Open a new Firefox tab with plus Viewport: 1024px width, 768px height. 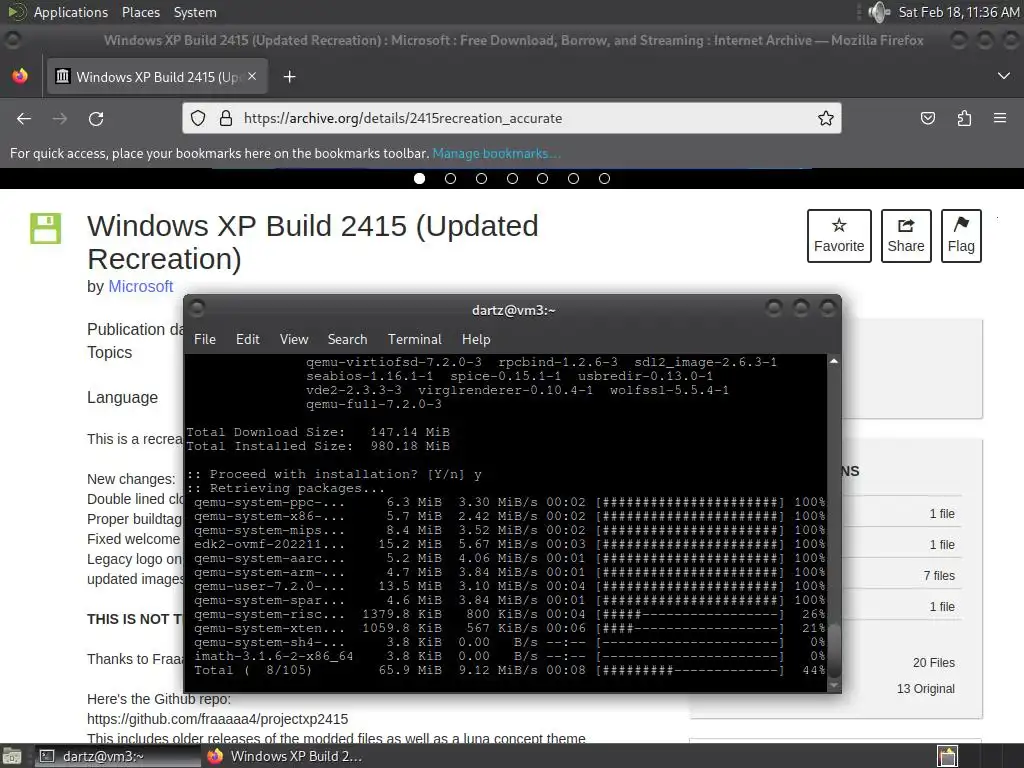coord(289,77)
